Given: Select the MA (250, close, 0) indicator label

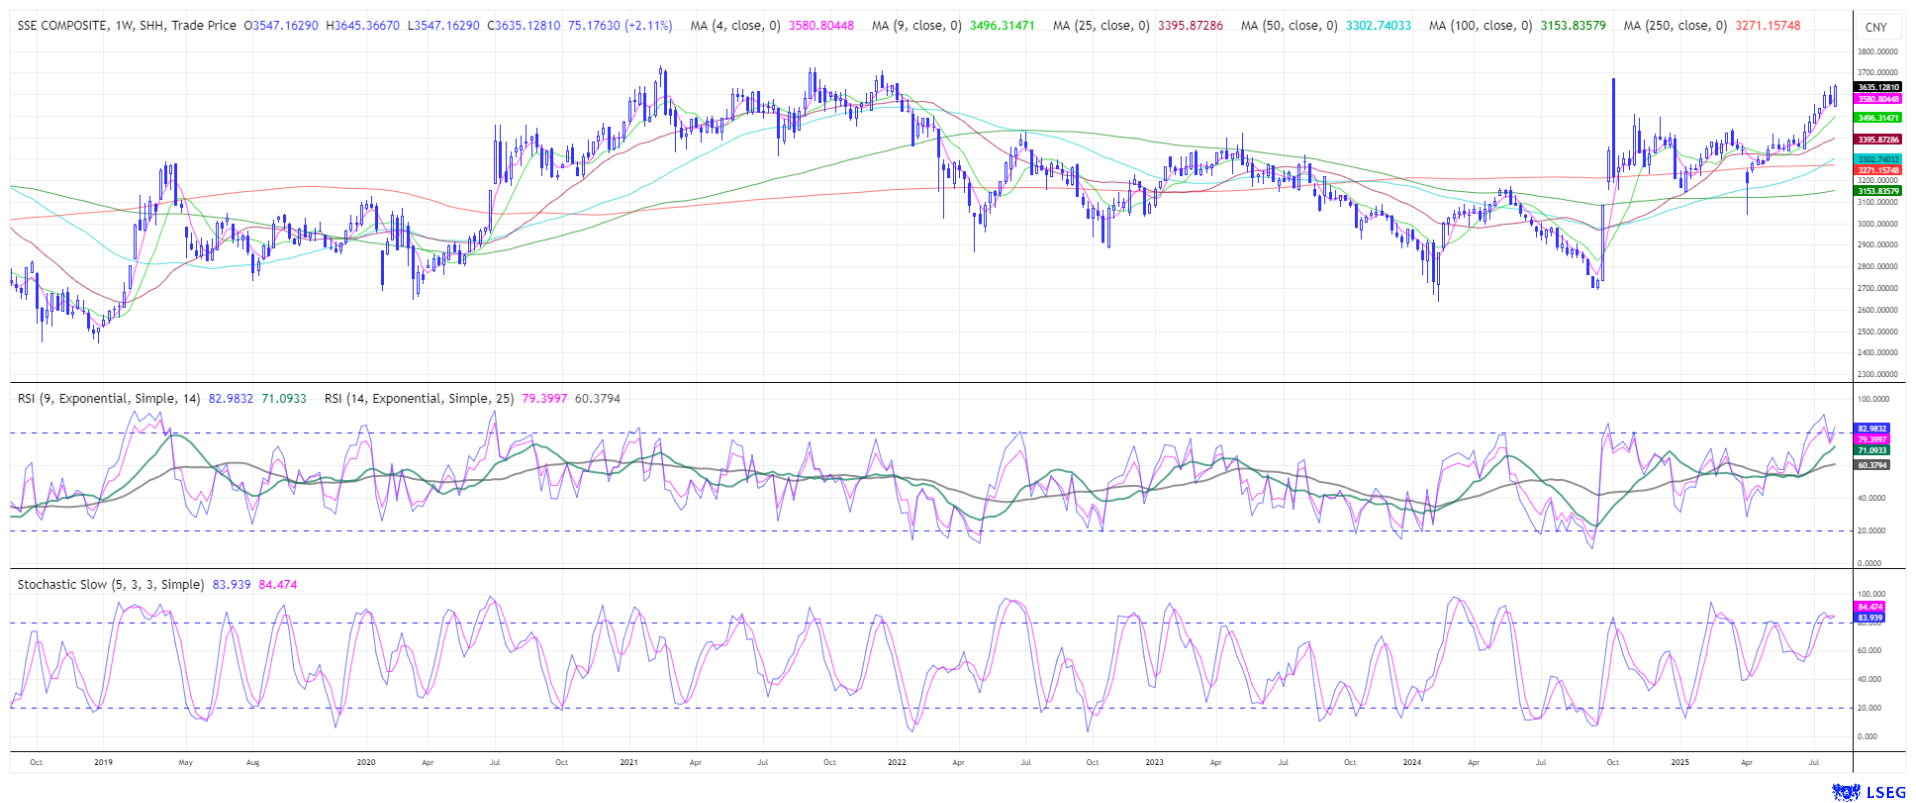Looking at the screenshot, I should pos(1674,25).
